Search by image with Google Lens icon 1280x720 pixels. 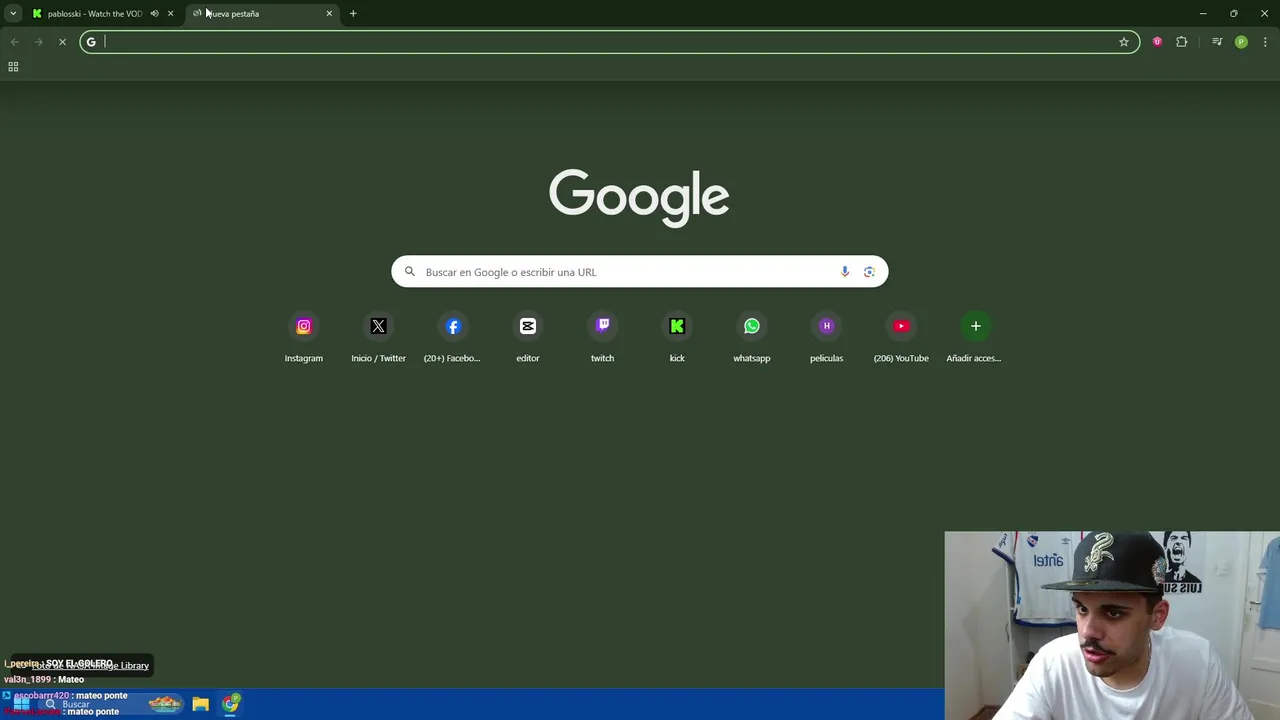pos(869,272)
